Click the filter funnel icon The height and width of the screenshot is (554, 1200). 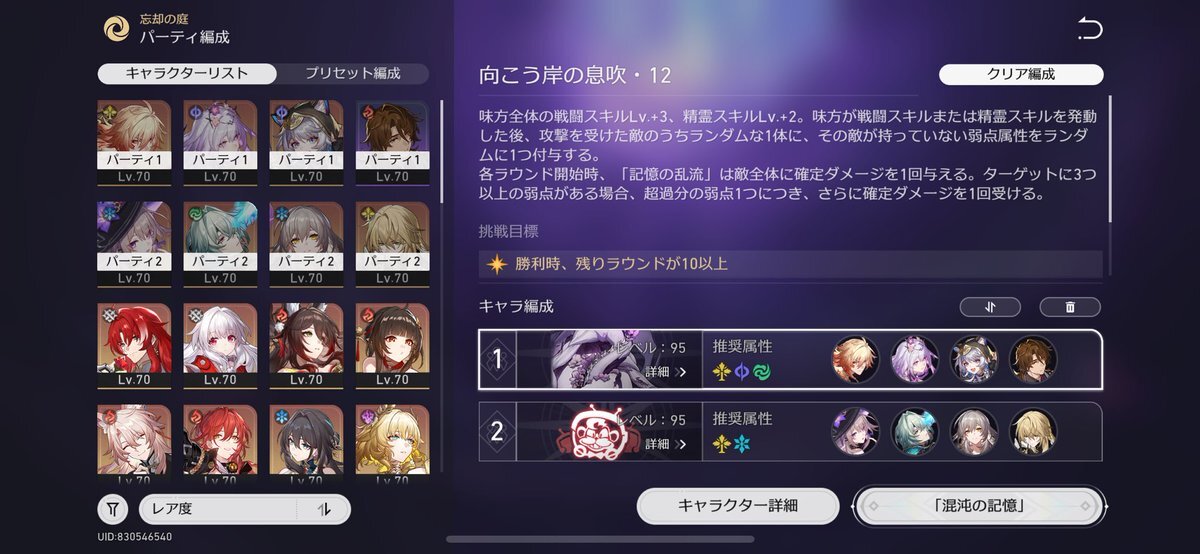coord(113,509)
